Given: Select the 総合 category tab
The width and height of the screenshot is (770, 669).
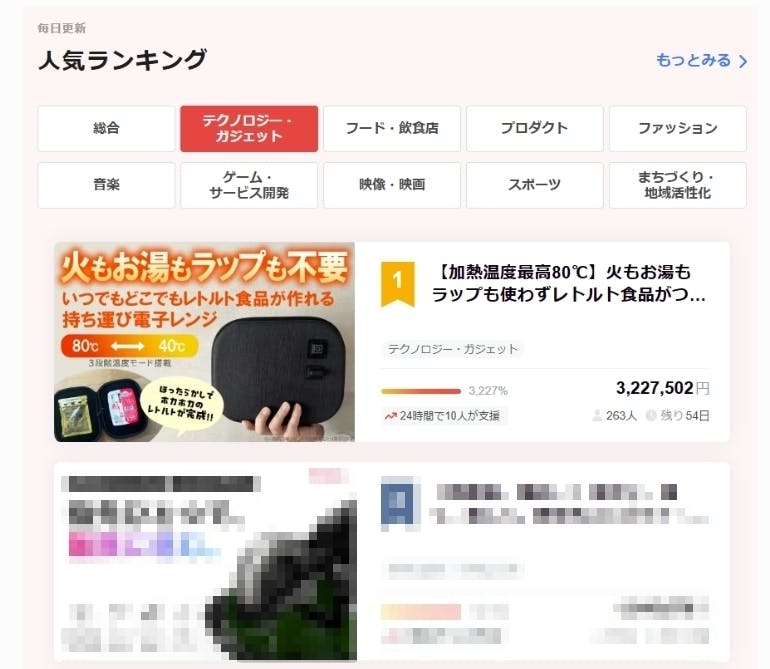Looking at the screenshot, I should coord(106,129).
